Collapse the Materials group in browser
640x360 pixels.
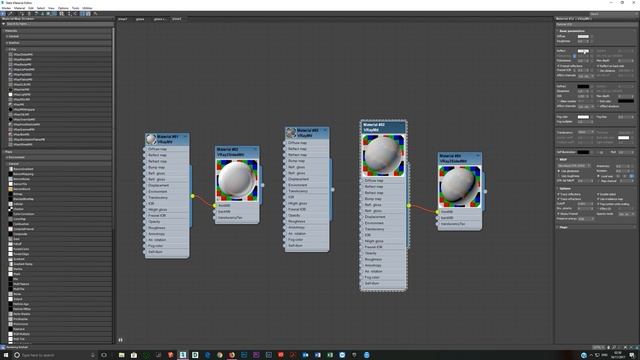tap(4, 31)
